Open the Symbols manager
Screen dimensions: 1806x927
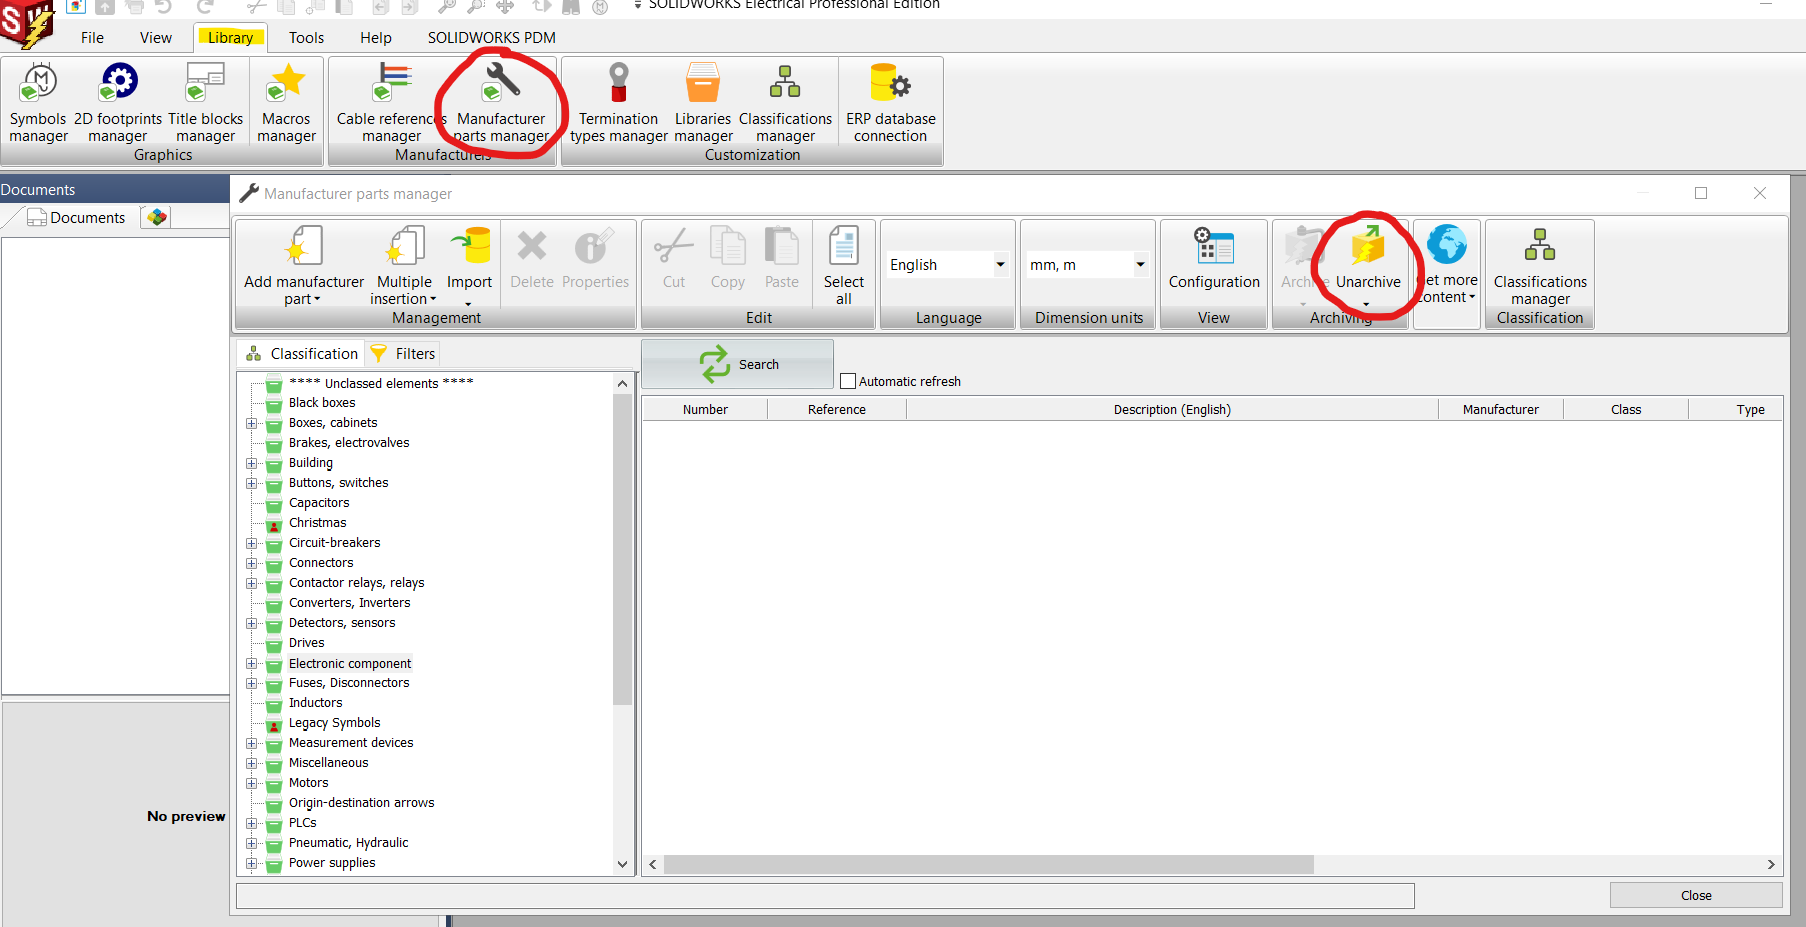click(x=39, y=104)
